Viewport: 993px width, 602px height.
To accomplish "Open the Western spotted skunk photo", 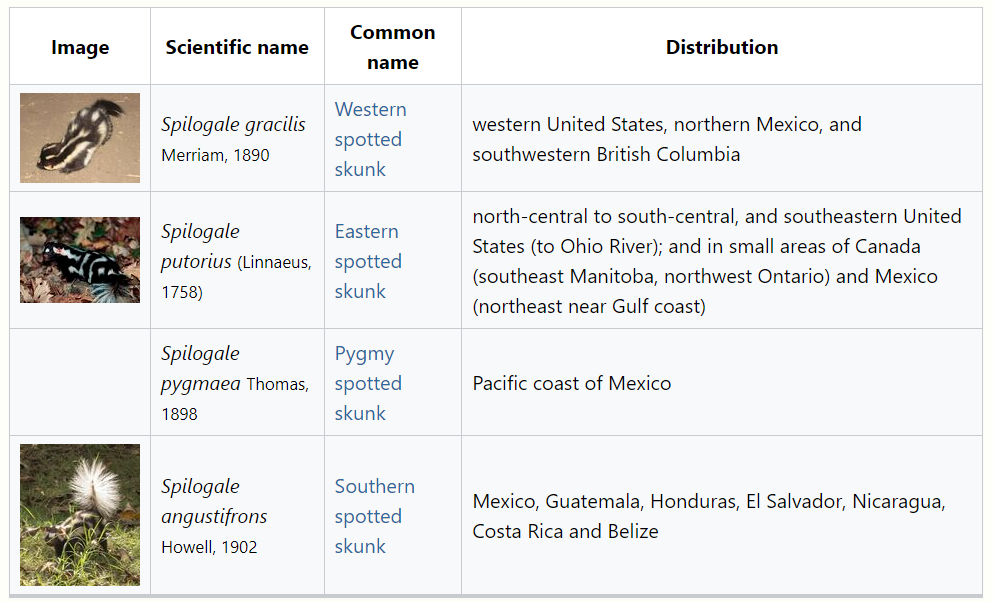I will pyautogui.click(x=80, y=138).
